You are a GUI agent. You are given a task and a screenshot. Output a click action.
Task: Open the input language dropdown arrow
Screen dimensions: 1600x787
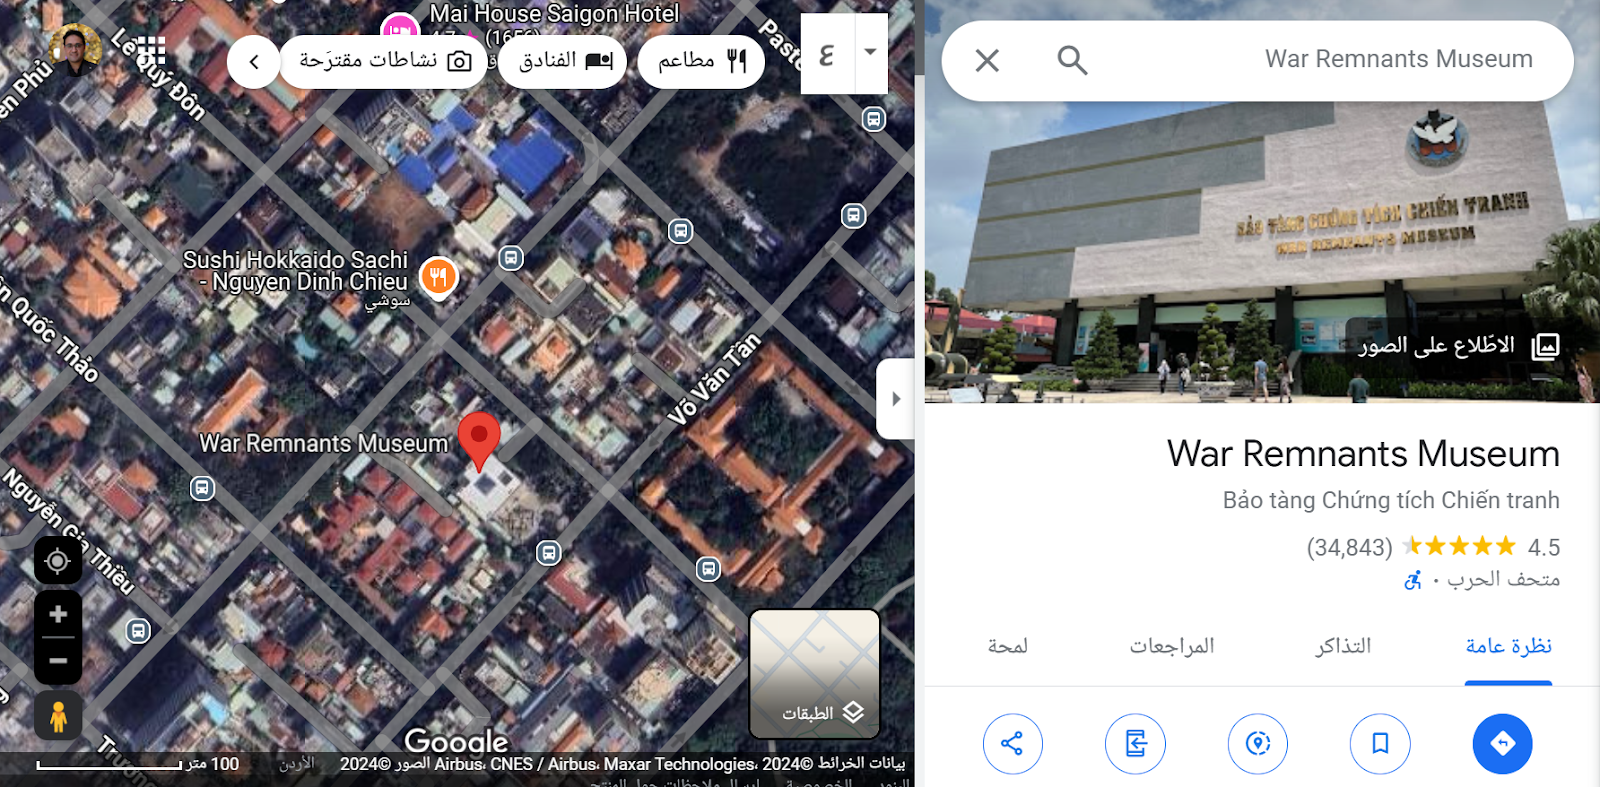click(871, 53)
